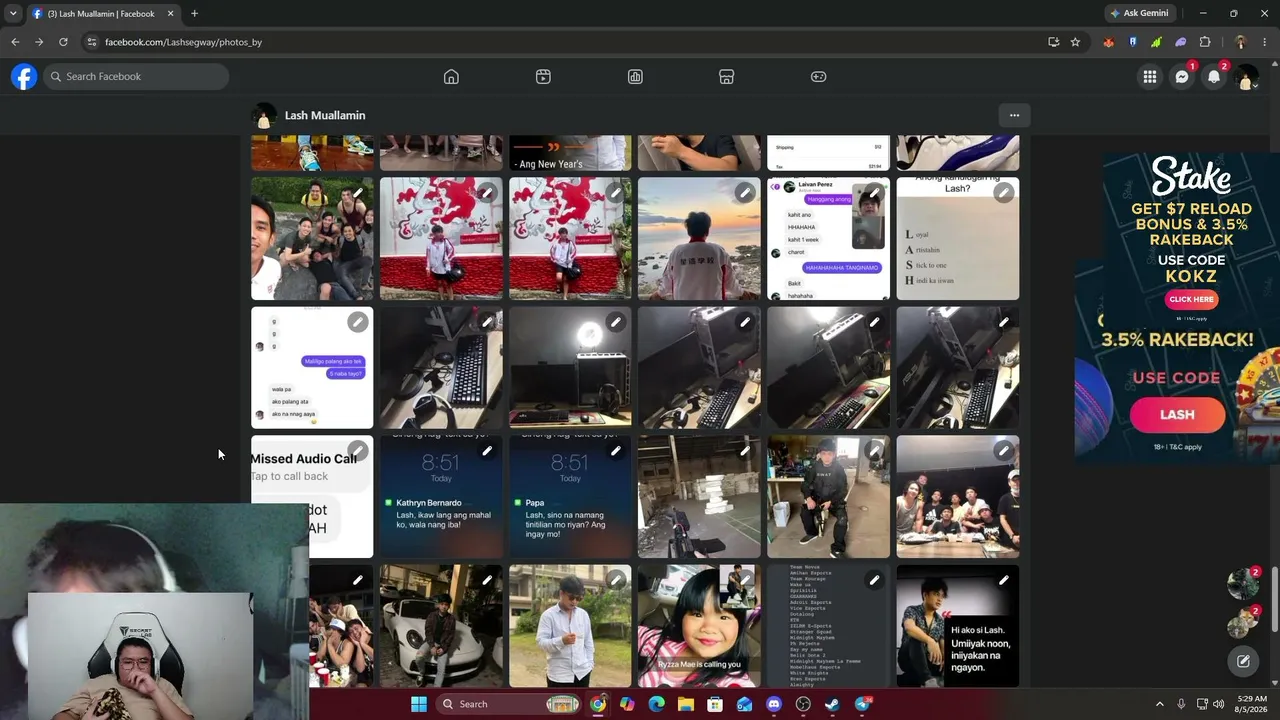Open the blue R shield extension icon

tap(1133, 42)
